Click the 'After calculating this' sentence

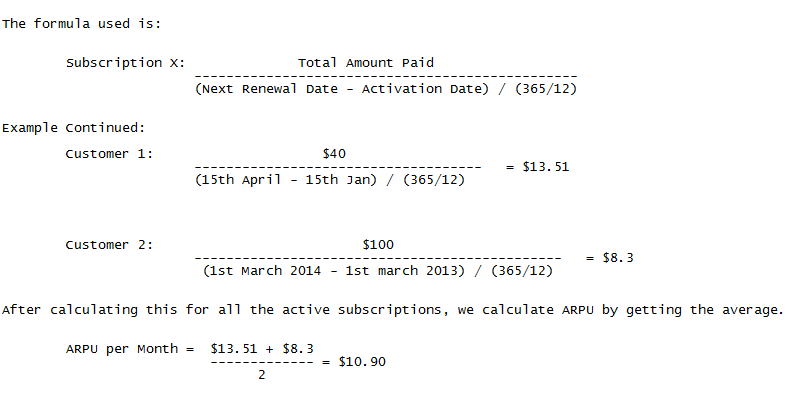pos(392,310)
